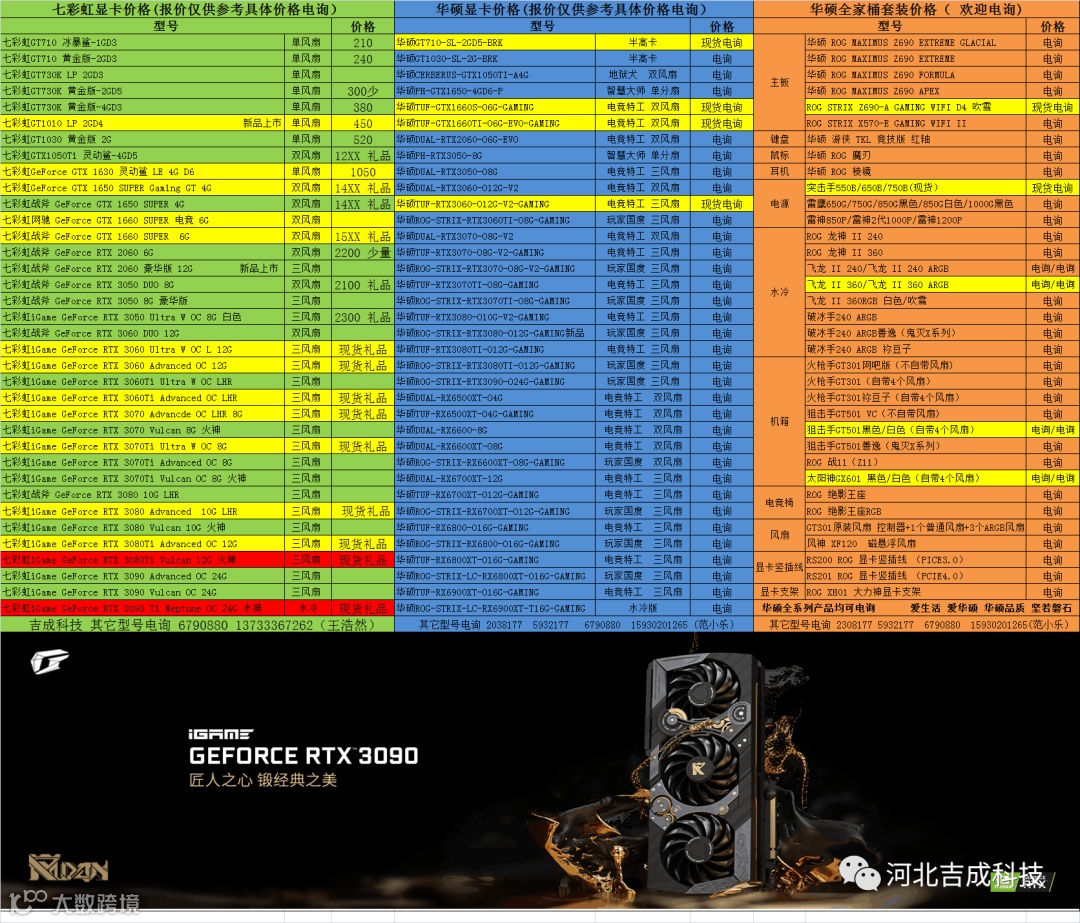The width and height of the screenshot is (1080, 923).
Task: Click the price cell '1050'
Action: (x=363, y=172)
